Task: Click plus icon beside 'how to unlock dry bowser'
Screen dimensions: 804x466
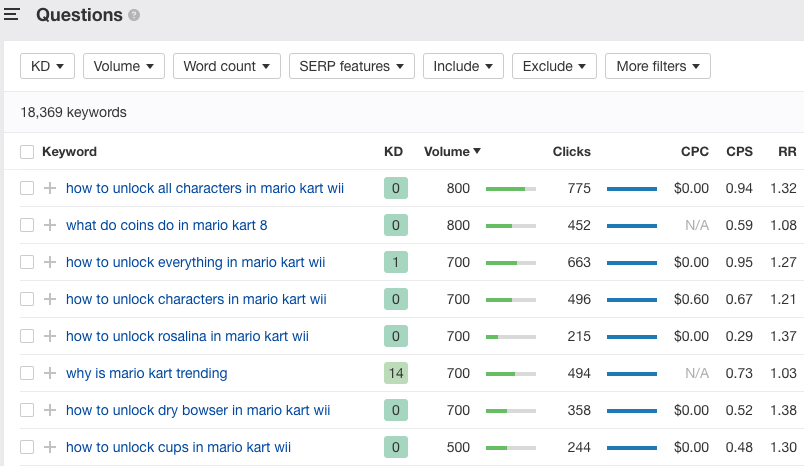Action: [50, 410]
